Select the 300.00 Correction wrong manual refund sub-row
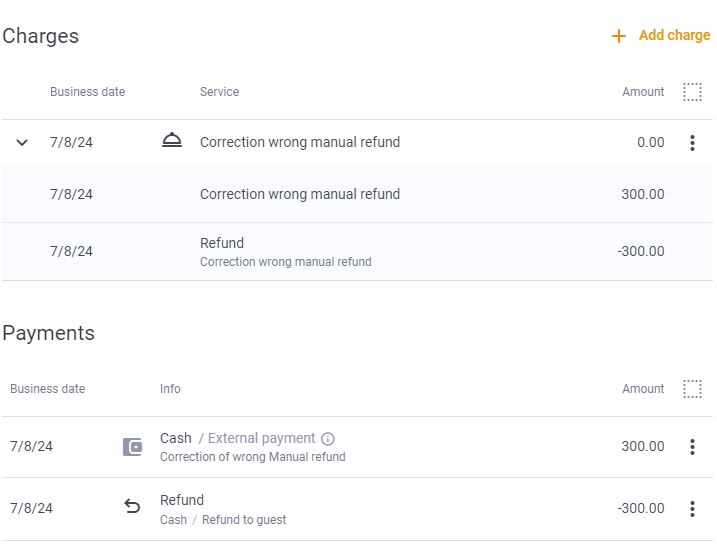This screenshot has width=717, height=546. [357, 194]
